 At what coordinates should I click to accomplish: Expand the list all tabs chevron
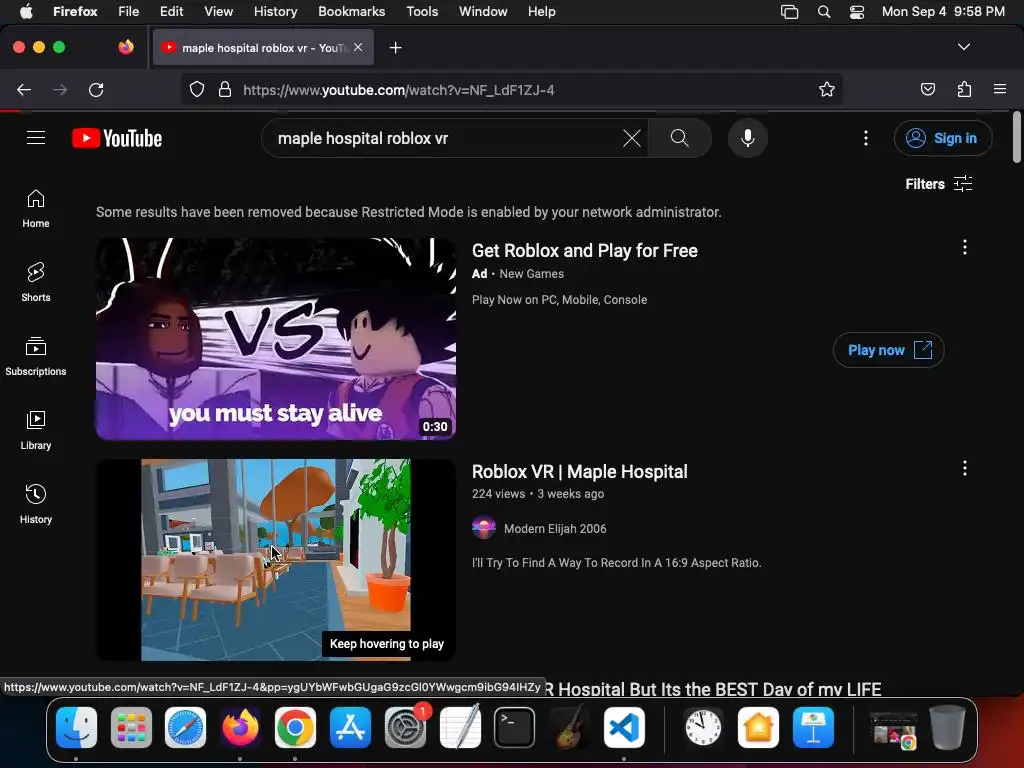click(964, 47)
